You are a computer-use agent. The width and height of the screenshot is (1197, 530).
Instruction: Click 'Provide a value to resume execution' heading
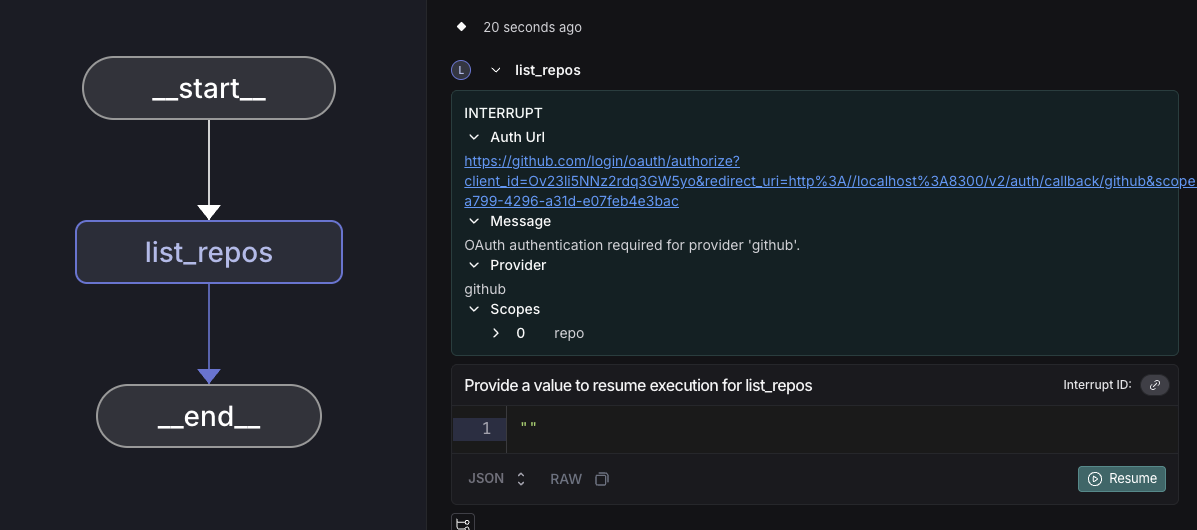tap(638, 386)
